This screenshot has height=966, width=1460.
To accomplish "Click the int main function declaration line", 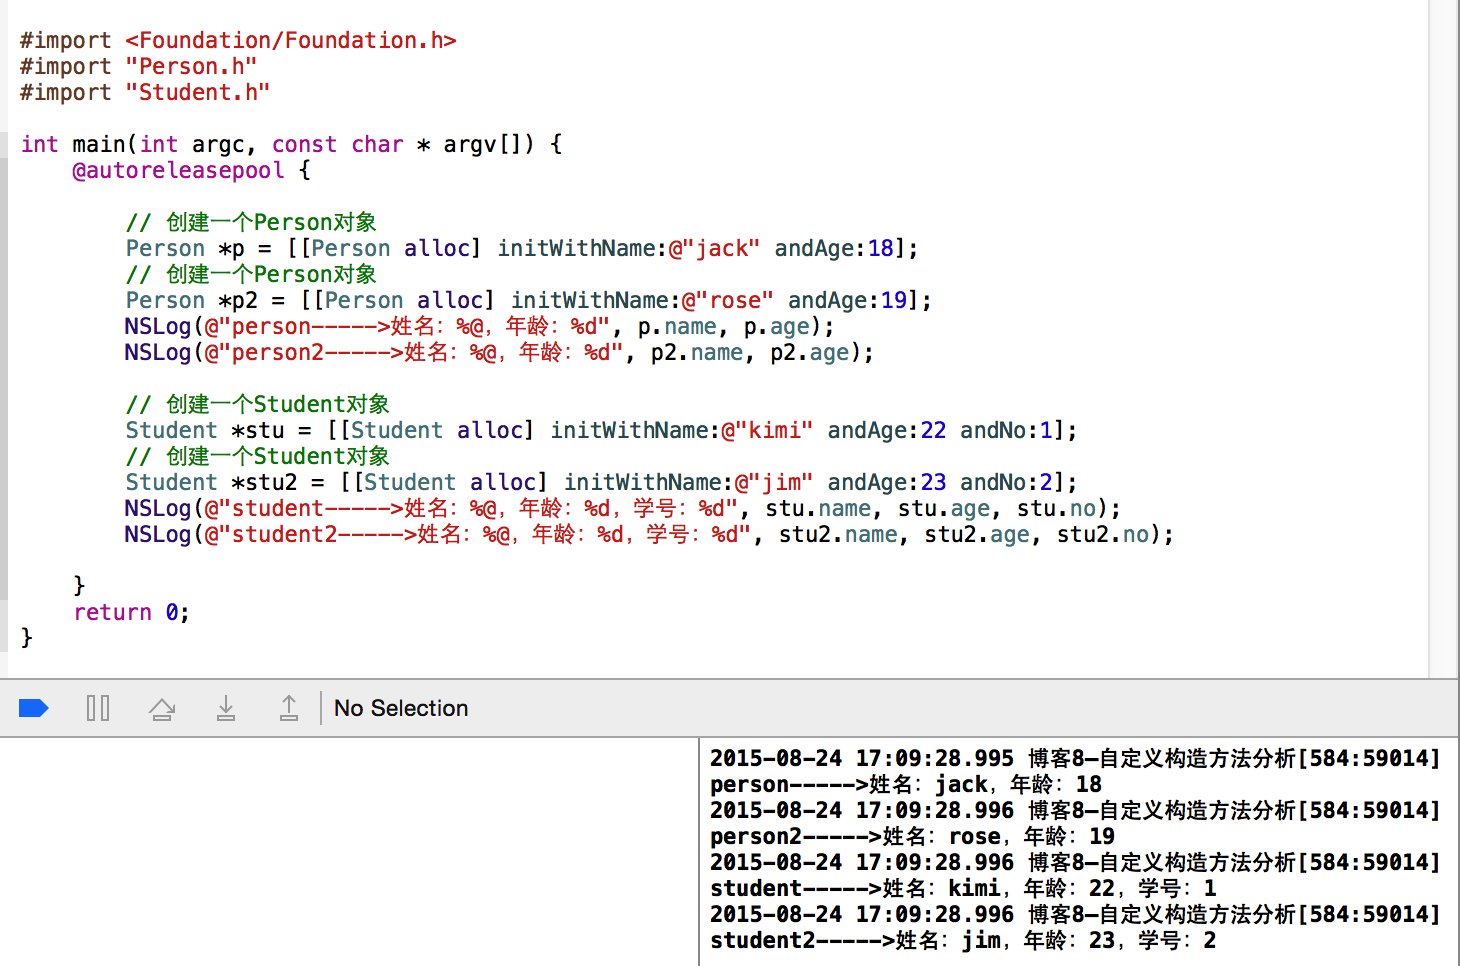I will 292,144.
